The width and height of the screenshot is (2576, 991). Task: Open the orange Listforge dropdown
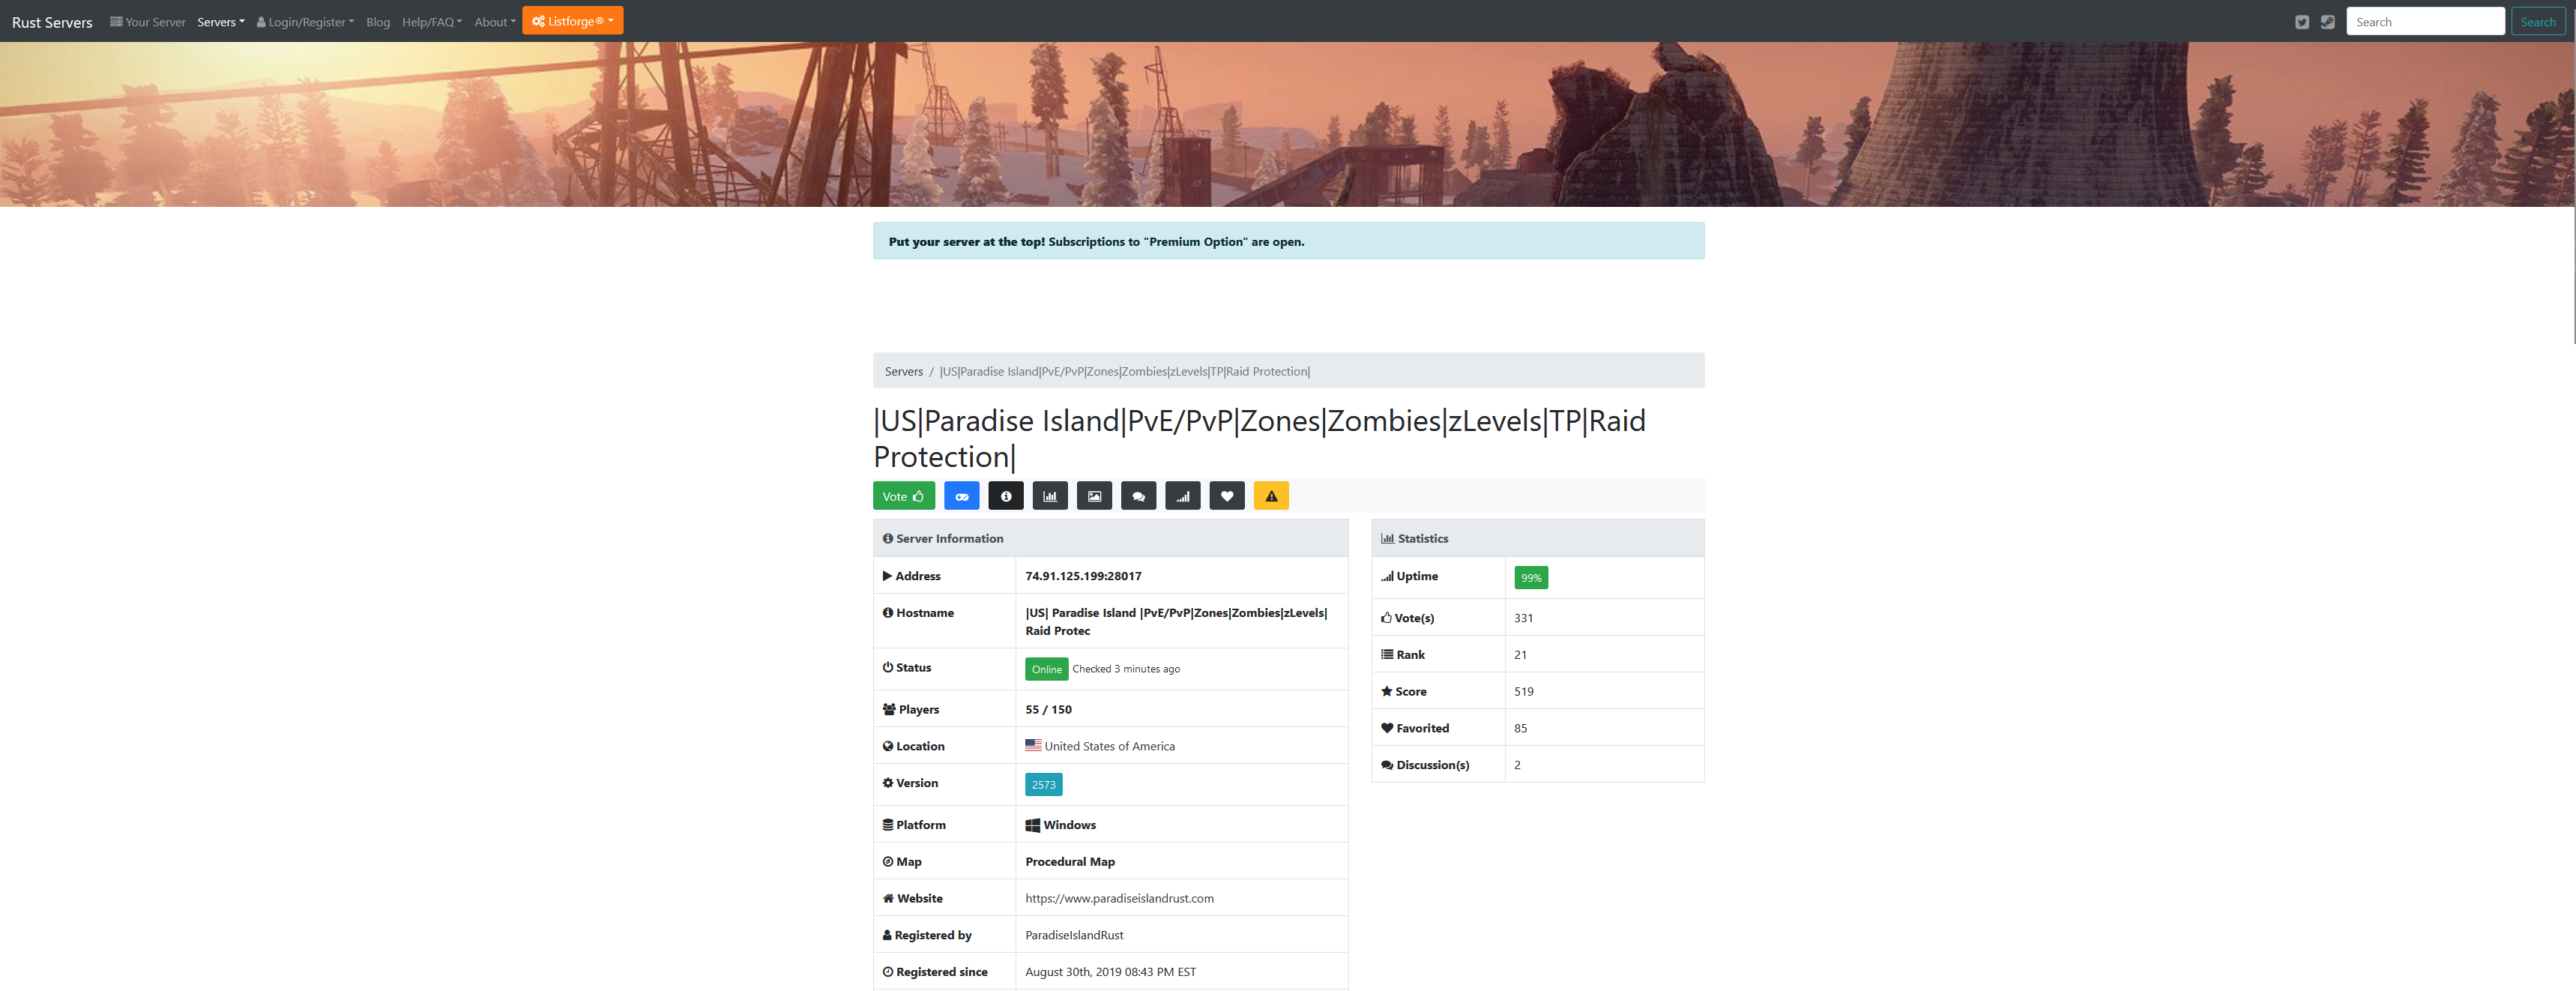(x=572, y=21)
